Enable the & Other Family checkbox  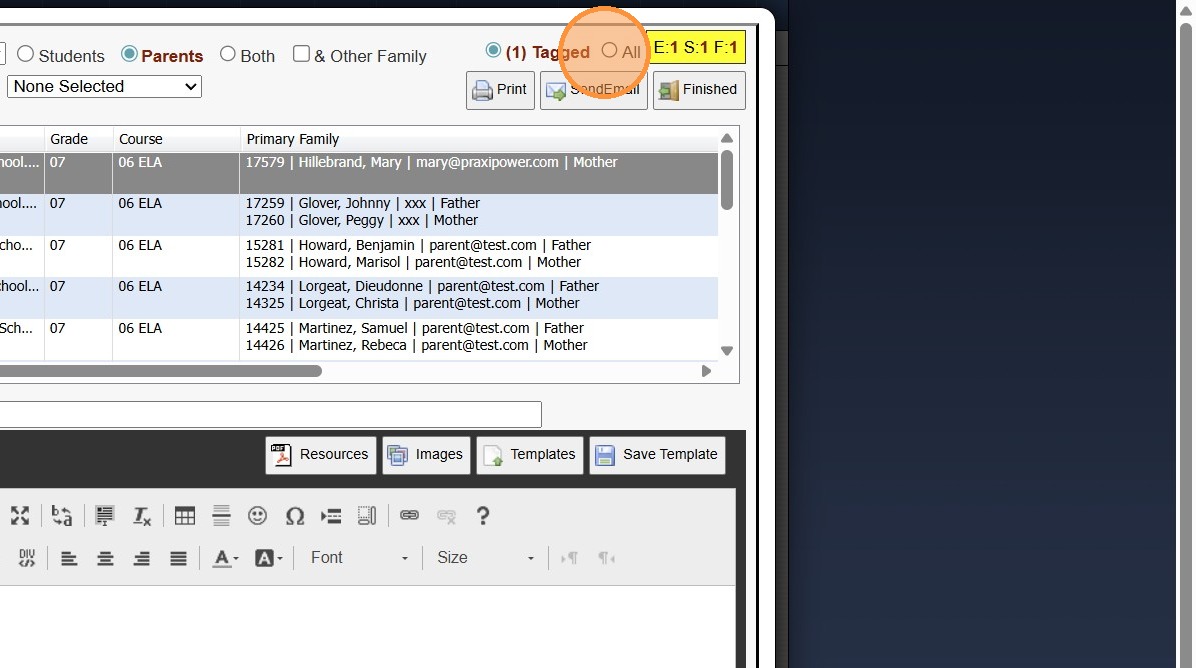301,54
